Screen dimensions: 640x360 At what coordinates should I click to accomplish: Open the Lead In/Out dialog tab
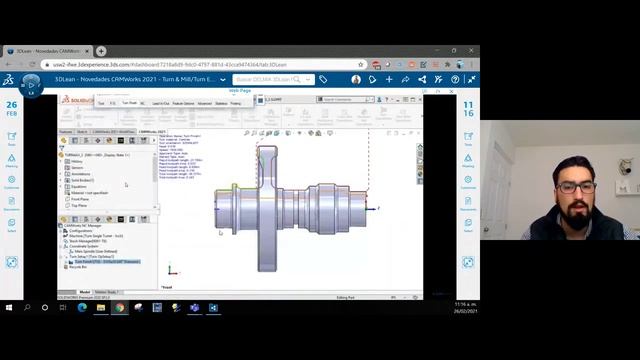[160, 104]
